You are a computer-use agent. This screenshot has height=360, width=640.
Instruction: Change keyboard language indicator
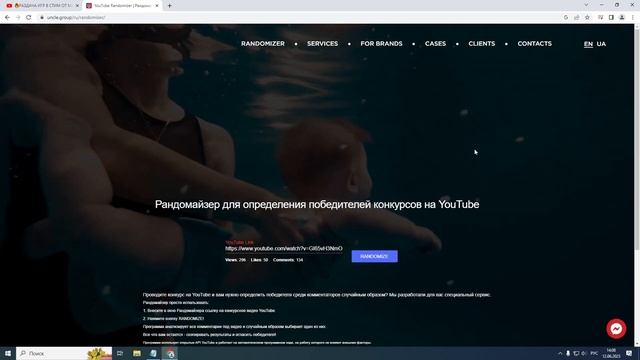click(x=594, y=353)
